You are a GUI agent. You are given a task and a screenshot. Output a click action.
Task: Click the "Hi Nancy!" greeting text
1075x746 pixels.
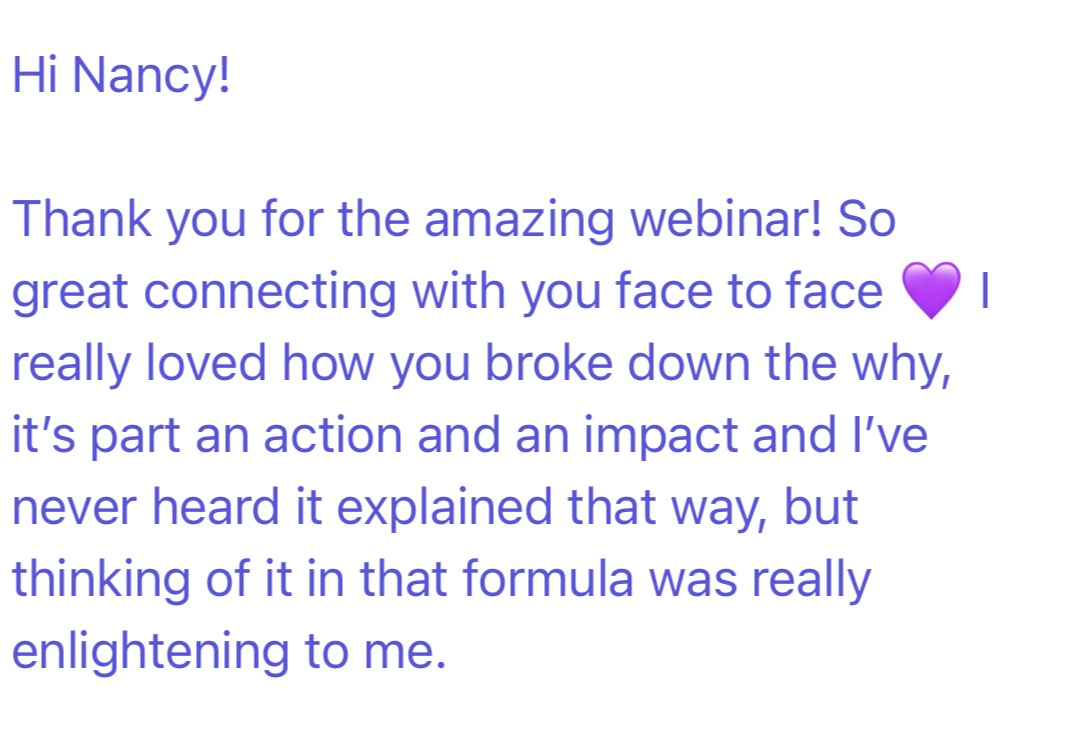pyautogui.click(x=121, y=75)
